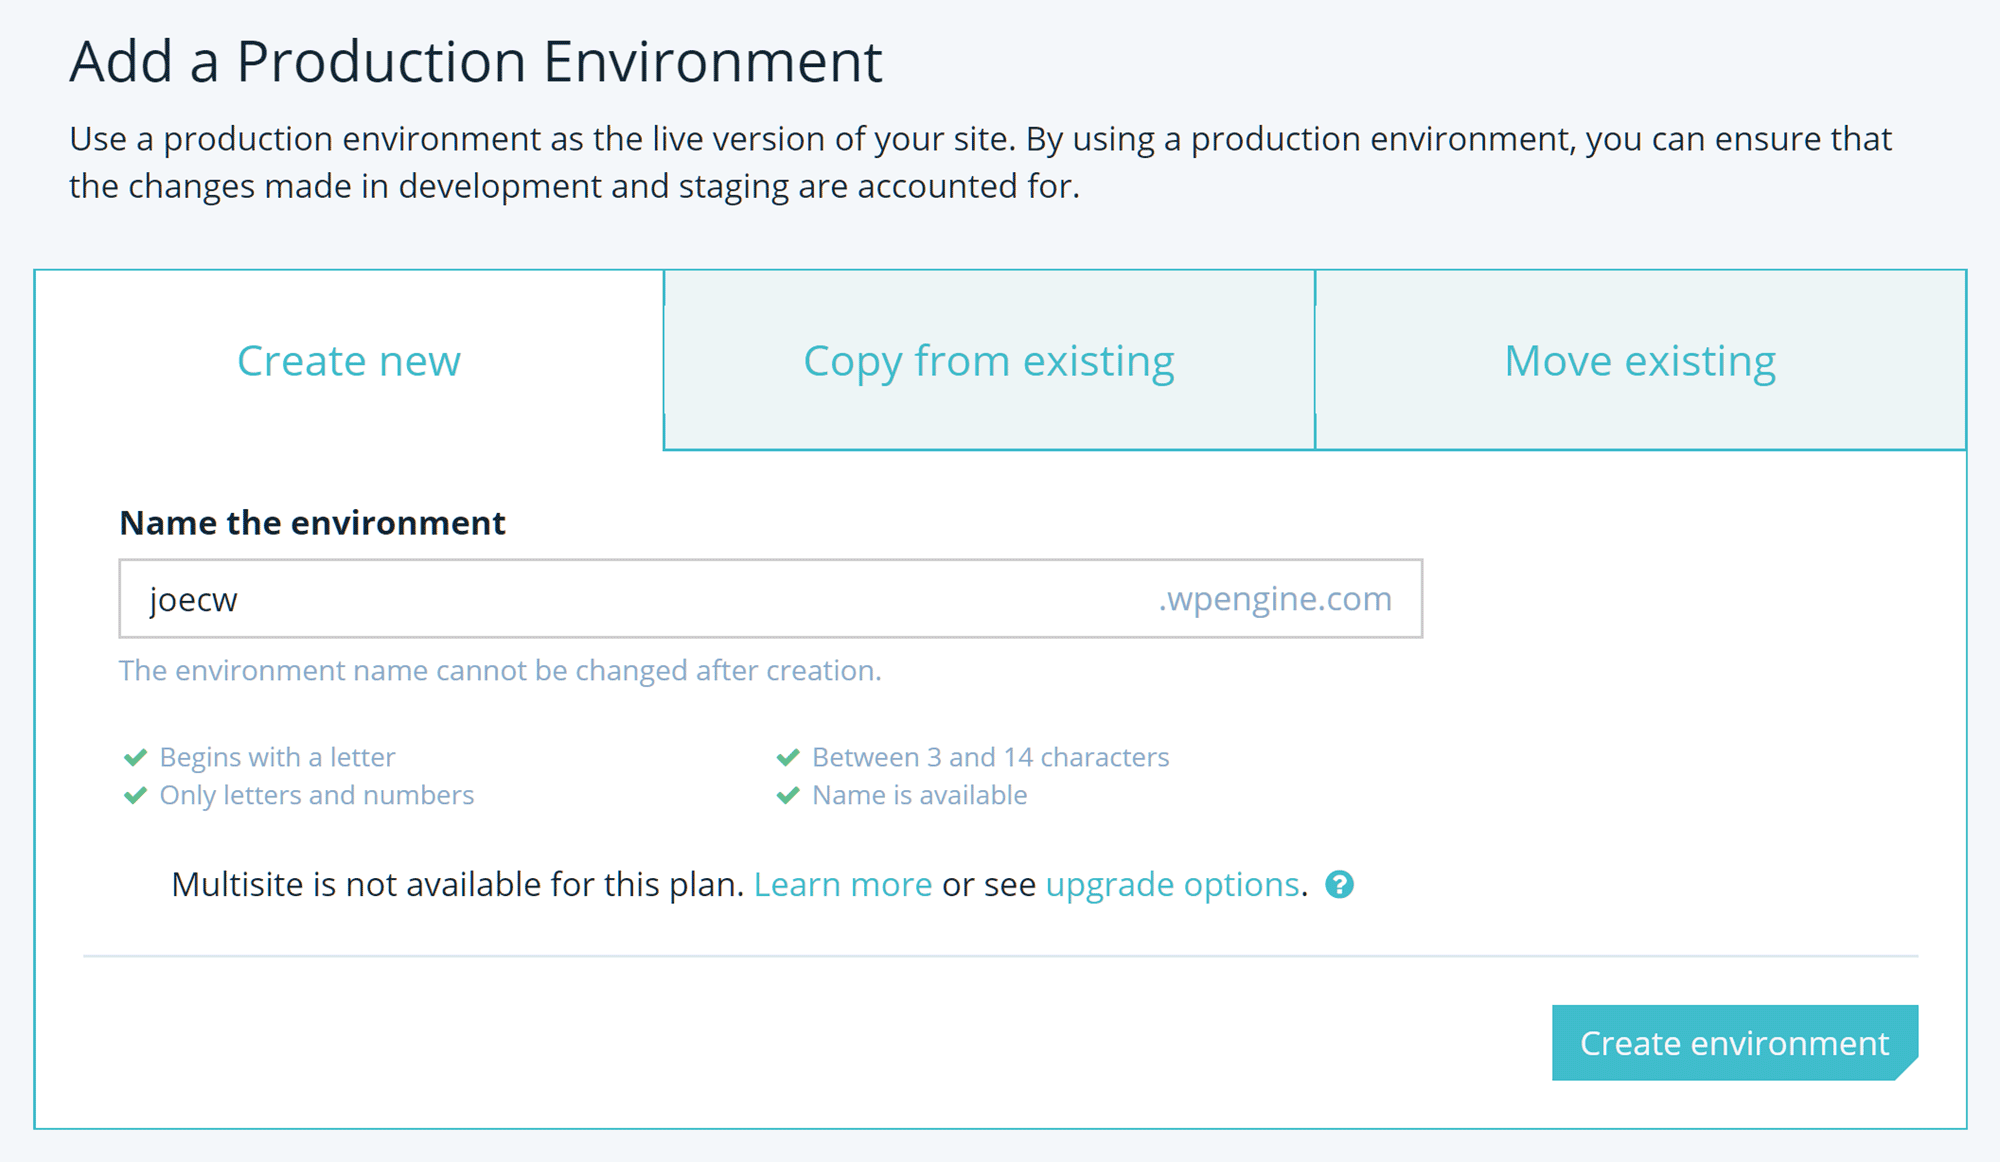The image size is (2000, 1162).
Task: Click the 'Name the environment' label
Action: click(x=312, y=523)
